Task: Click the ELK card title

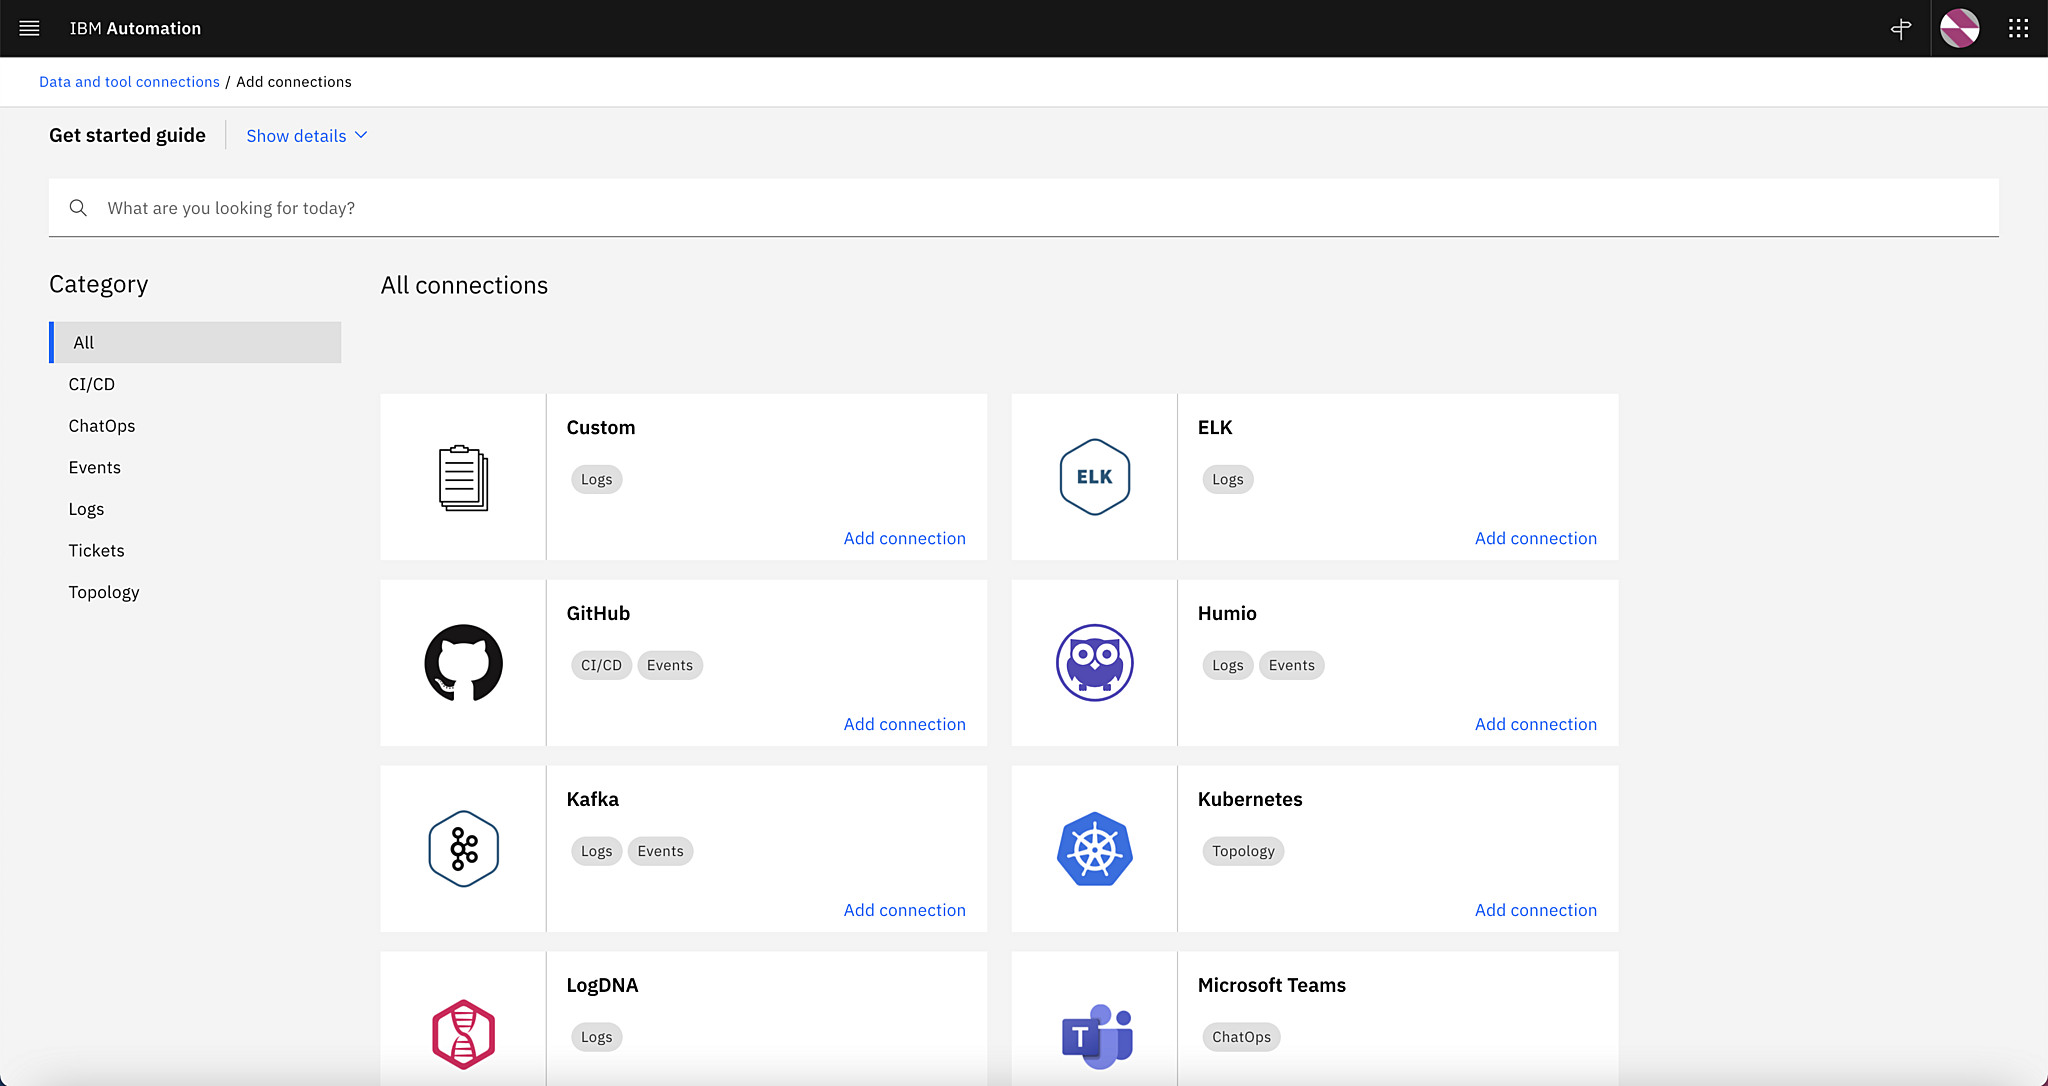Action: 1215,427
